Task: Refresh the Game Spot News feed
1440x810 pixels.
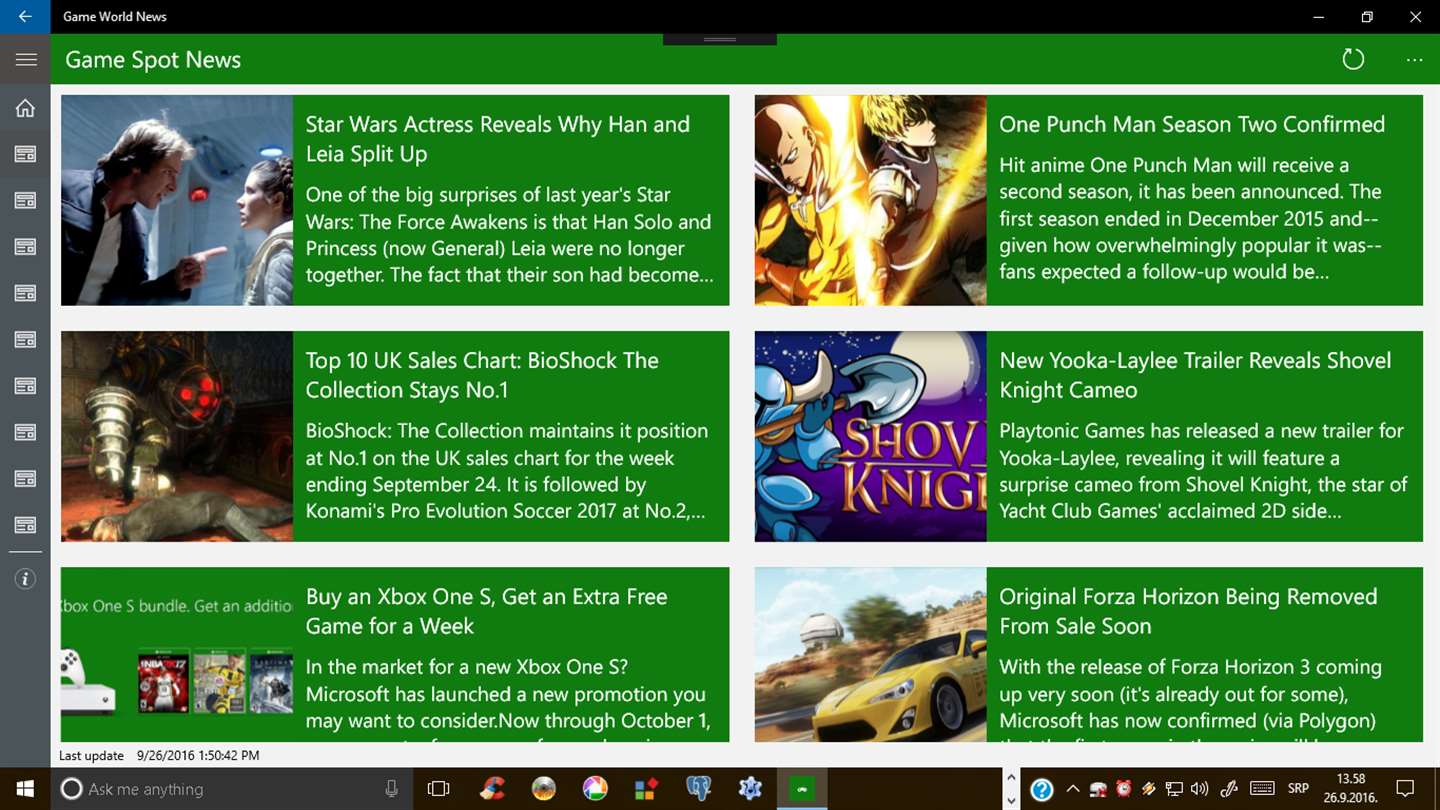Action: click(1353, 60)
